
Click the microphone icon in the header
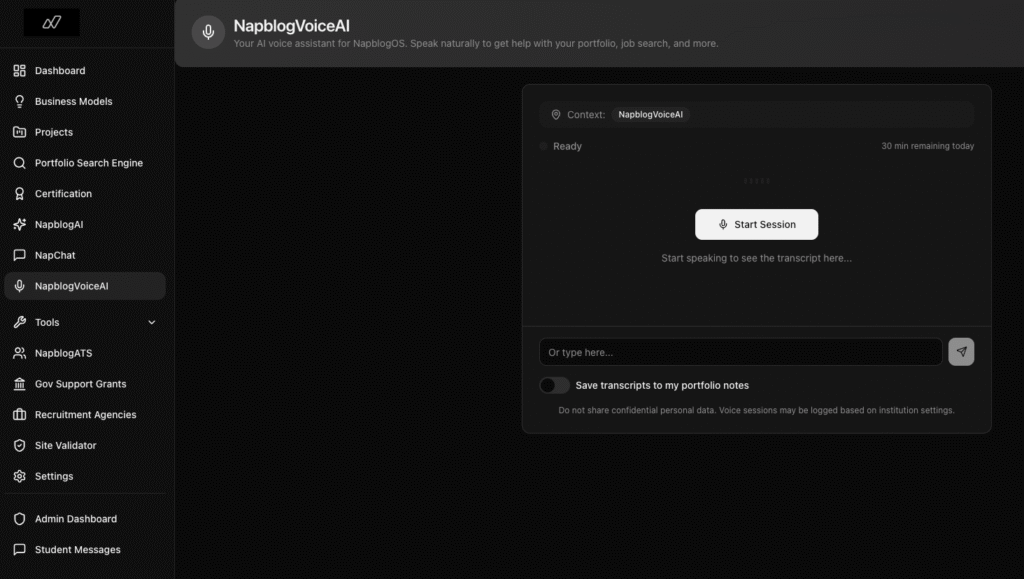click(207, 32)
